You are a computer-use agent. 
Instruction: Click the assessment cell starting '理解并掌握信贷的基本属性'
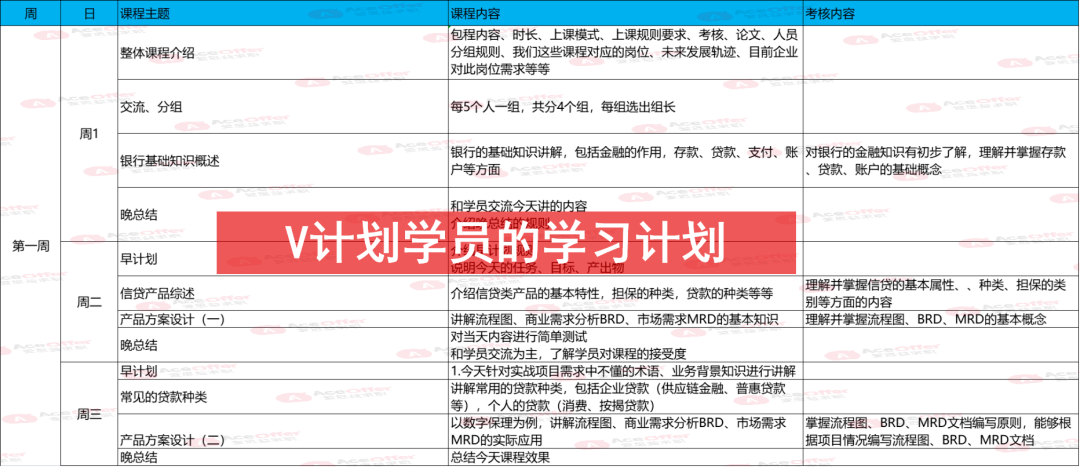pos(941,293)
